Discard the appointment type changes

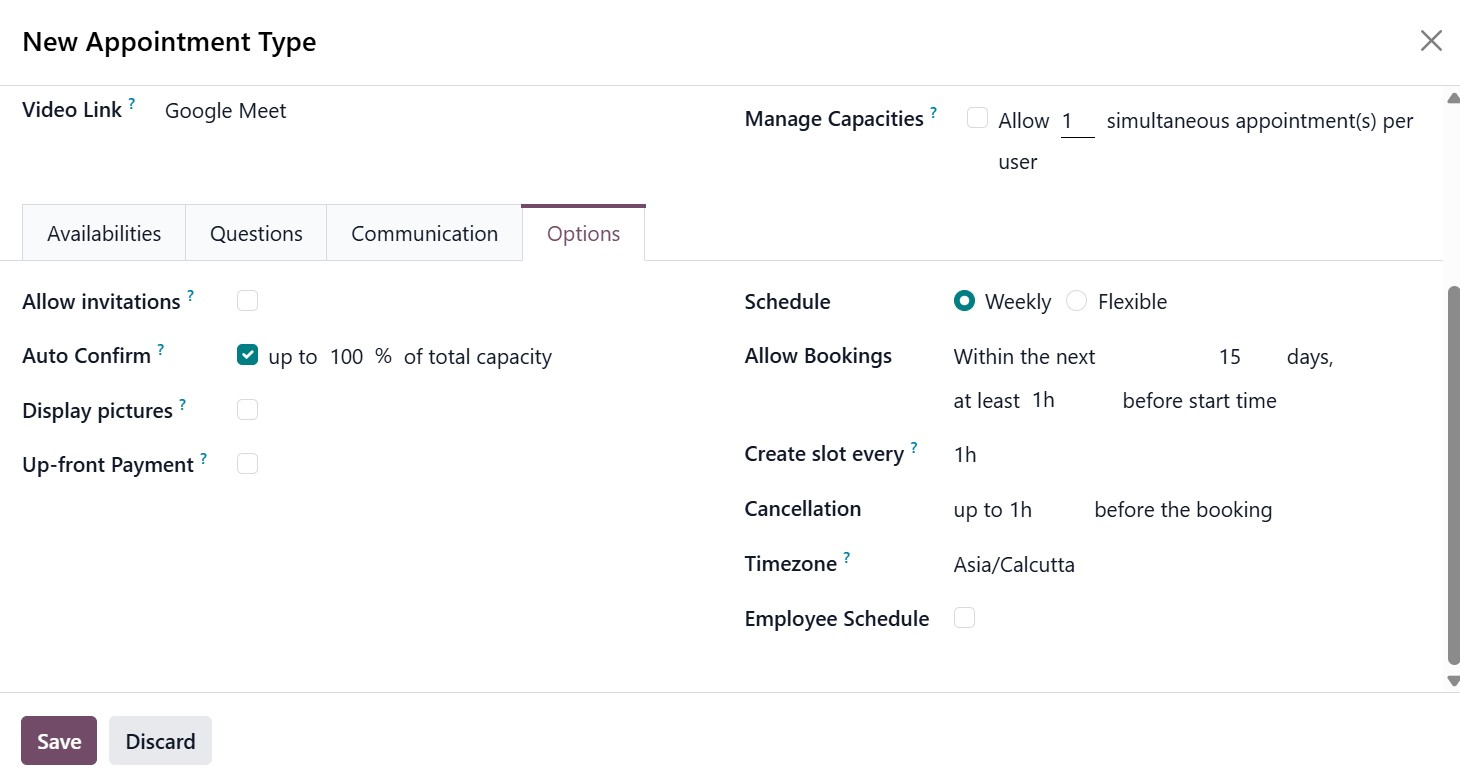coord(160,741)
